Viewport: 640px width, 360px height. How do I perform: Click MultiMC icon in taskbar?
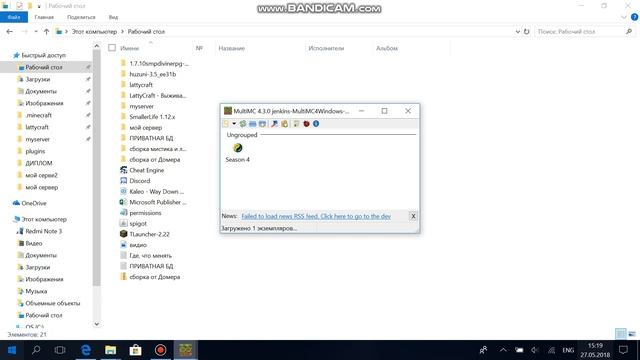coord(185,350)
